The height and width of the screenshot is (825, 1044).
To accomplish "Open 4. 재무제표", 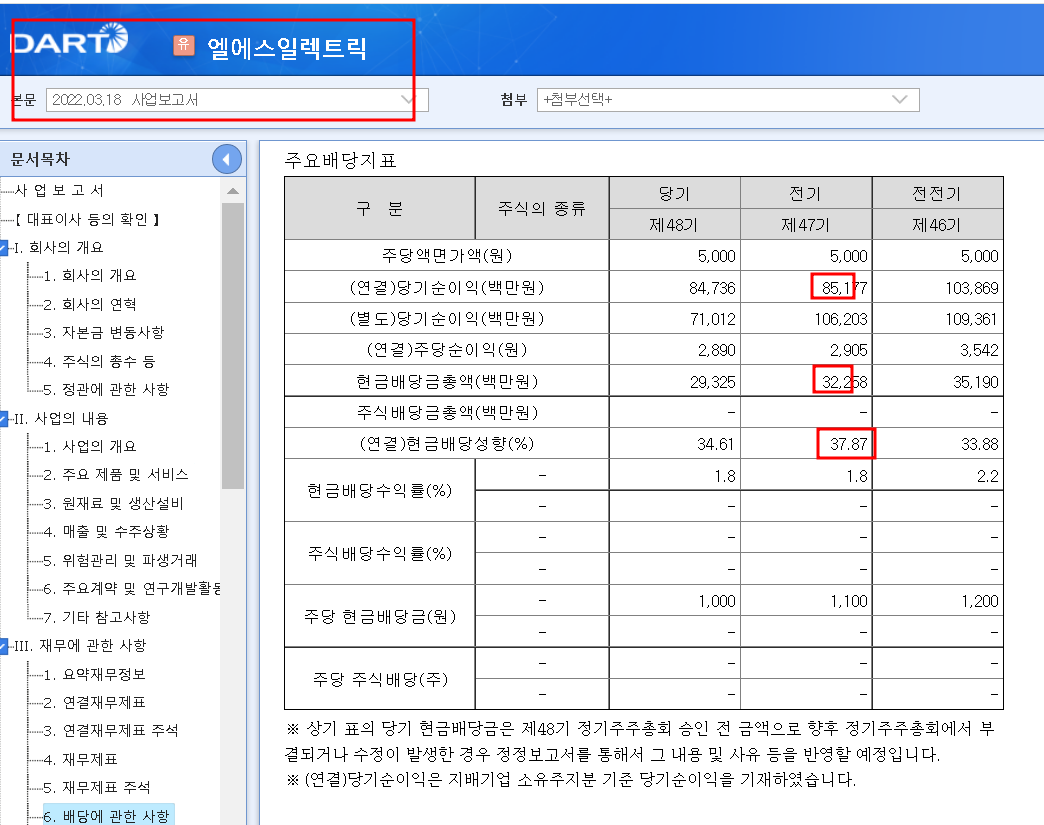I will tap(81, 759).
